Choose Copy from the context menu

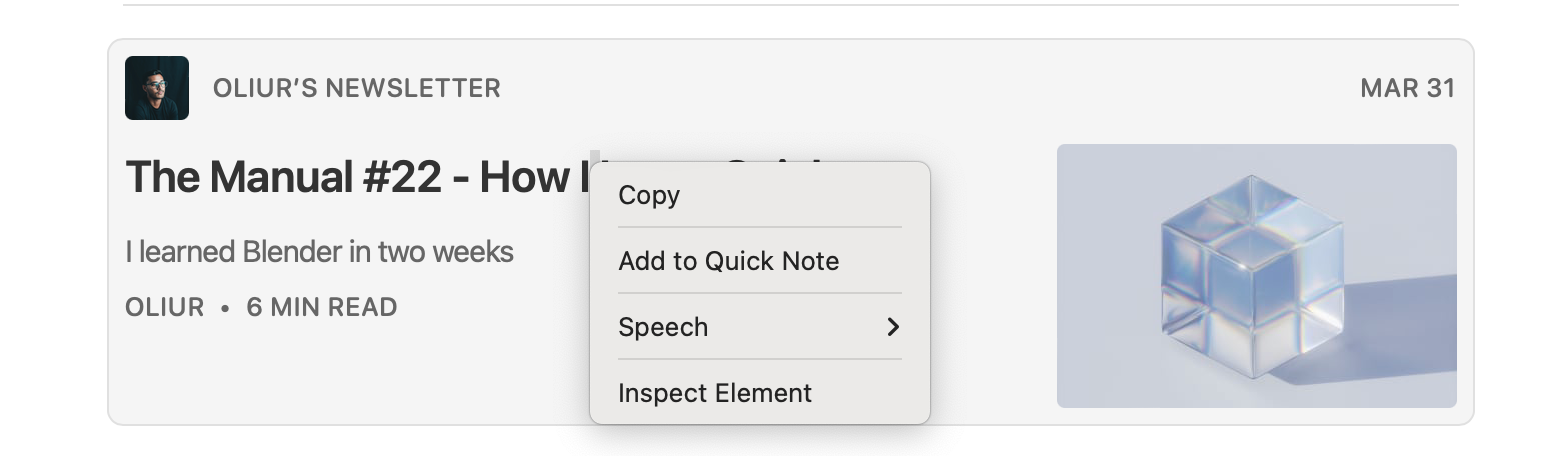pyautogui.click(x=649, y=195)
